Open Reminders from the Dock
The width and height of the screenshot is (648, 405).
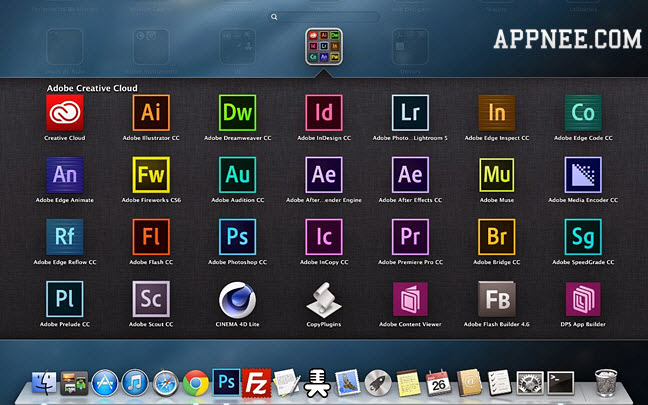499,382
